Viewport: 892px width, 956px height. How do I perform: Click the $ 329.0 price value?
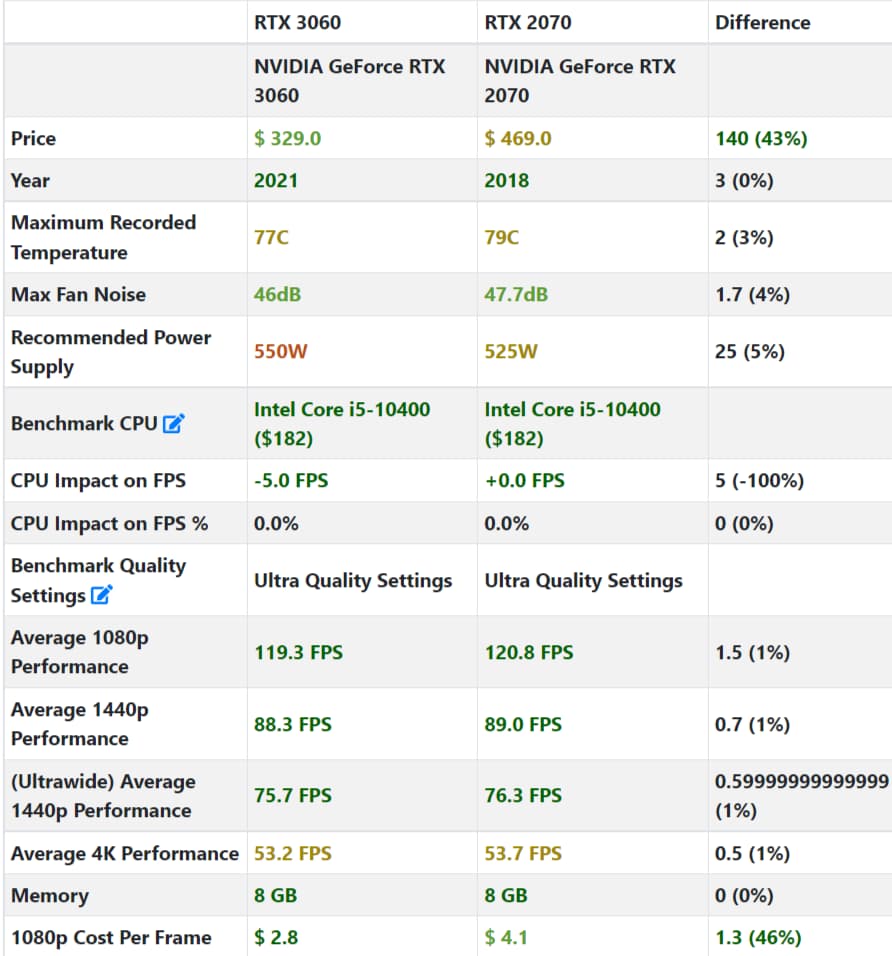tap(287, 138)
